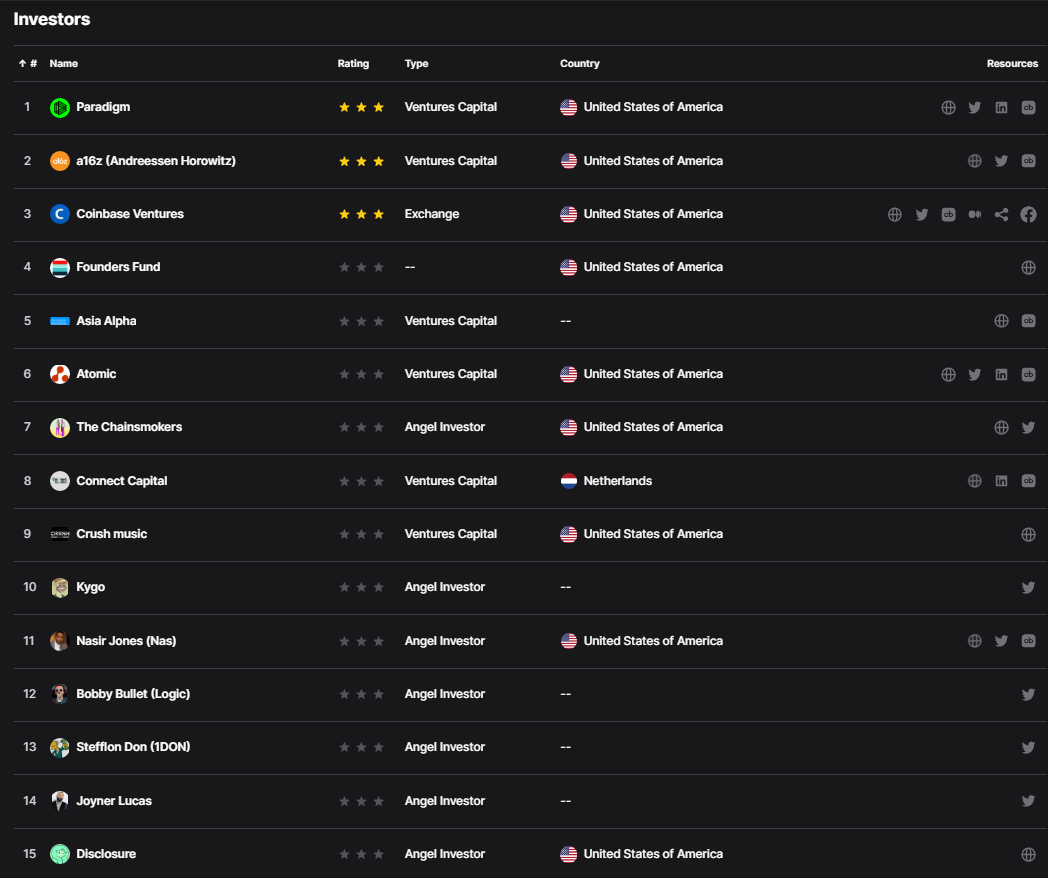The width and height of the screenshot is (1048, 878).
Task: Click Coinbase Ventures' Medium icon
Action: coord(975,214)
